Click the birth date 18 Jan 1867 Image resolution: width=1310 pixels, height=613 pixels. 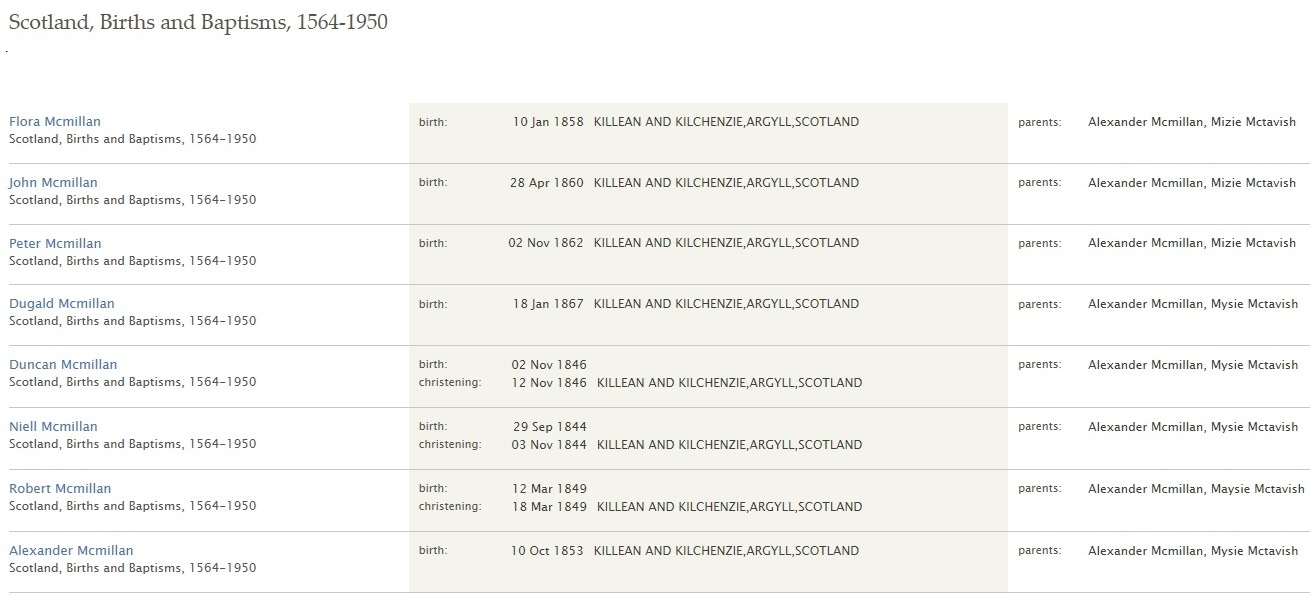coord(548,304)
